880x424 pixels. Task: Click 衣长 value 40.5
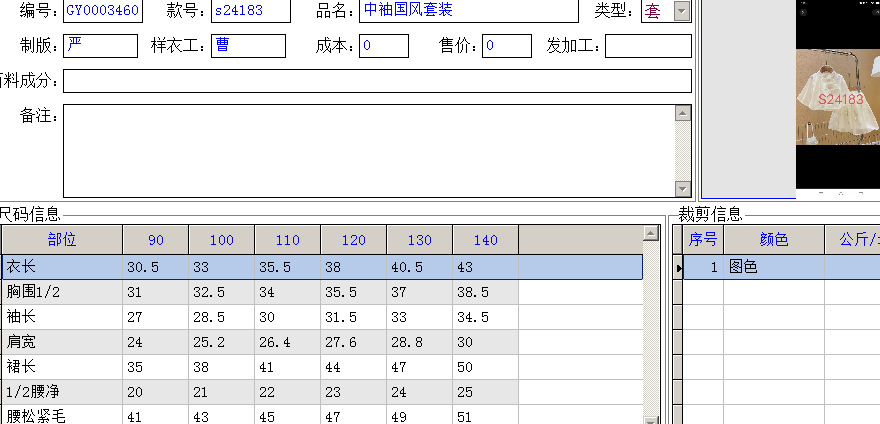(x=419, y=267)
